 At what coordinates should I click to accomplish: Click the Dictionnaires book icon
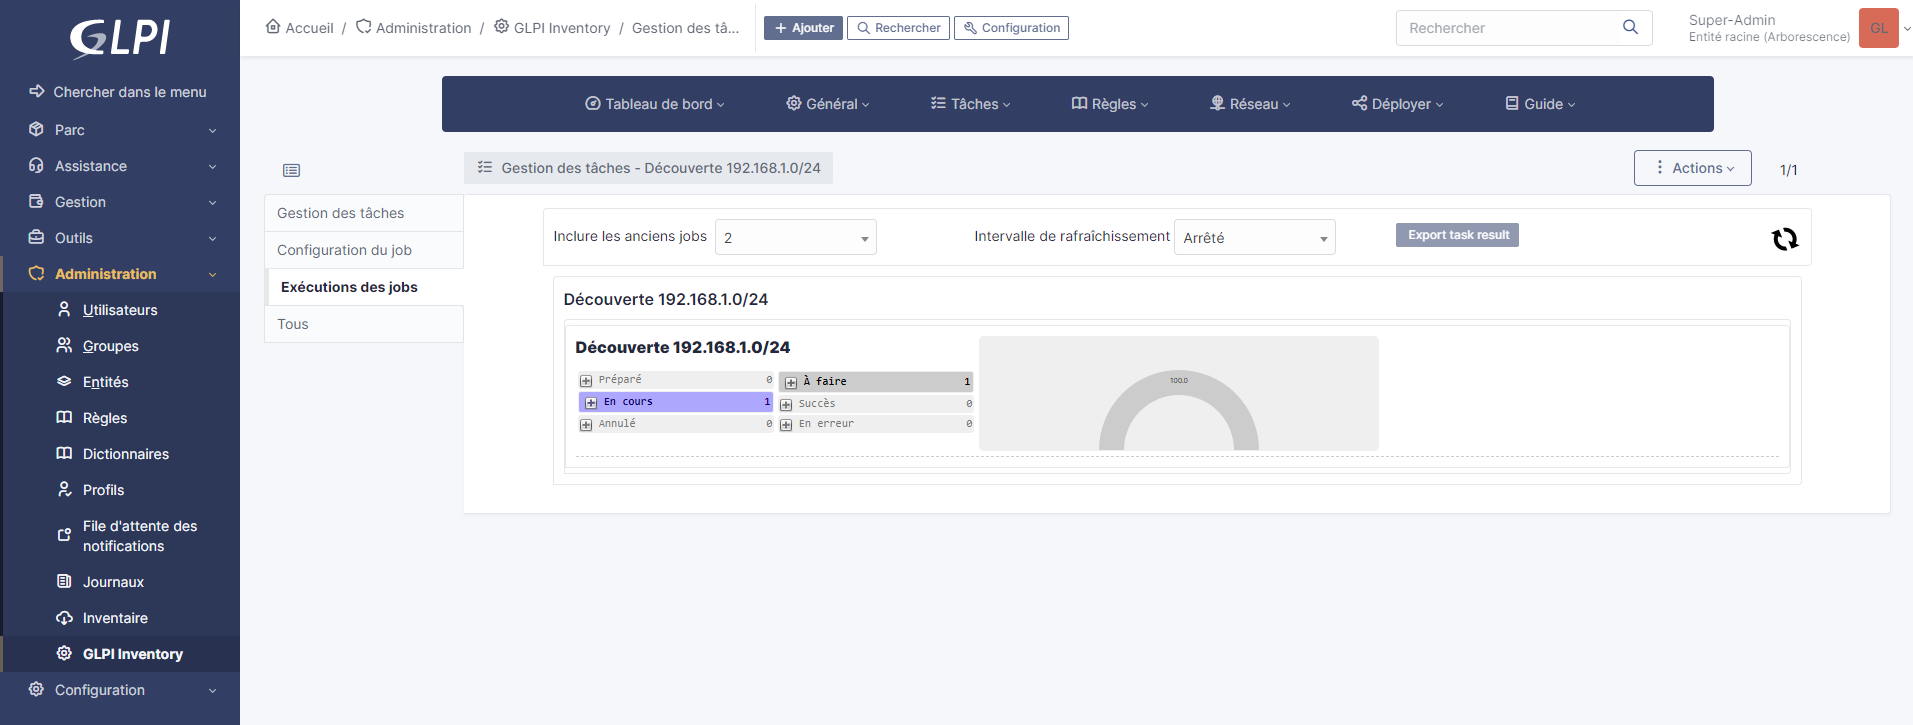coord(64,453)
